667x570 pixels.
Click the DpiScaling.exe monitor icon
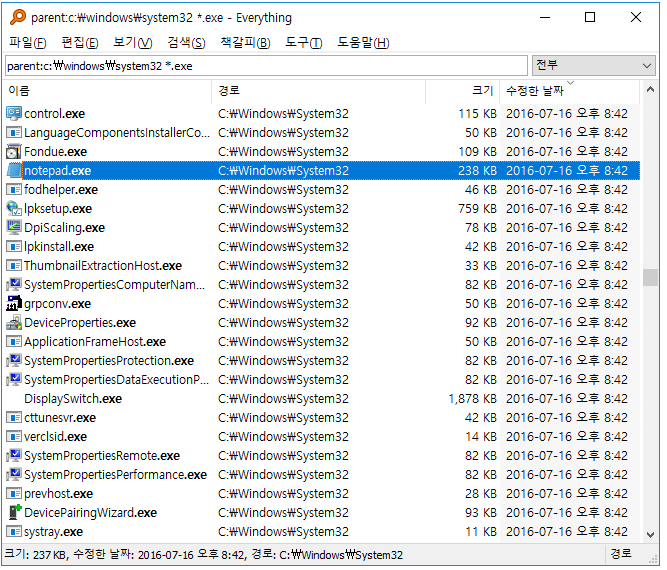(14, 228)
